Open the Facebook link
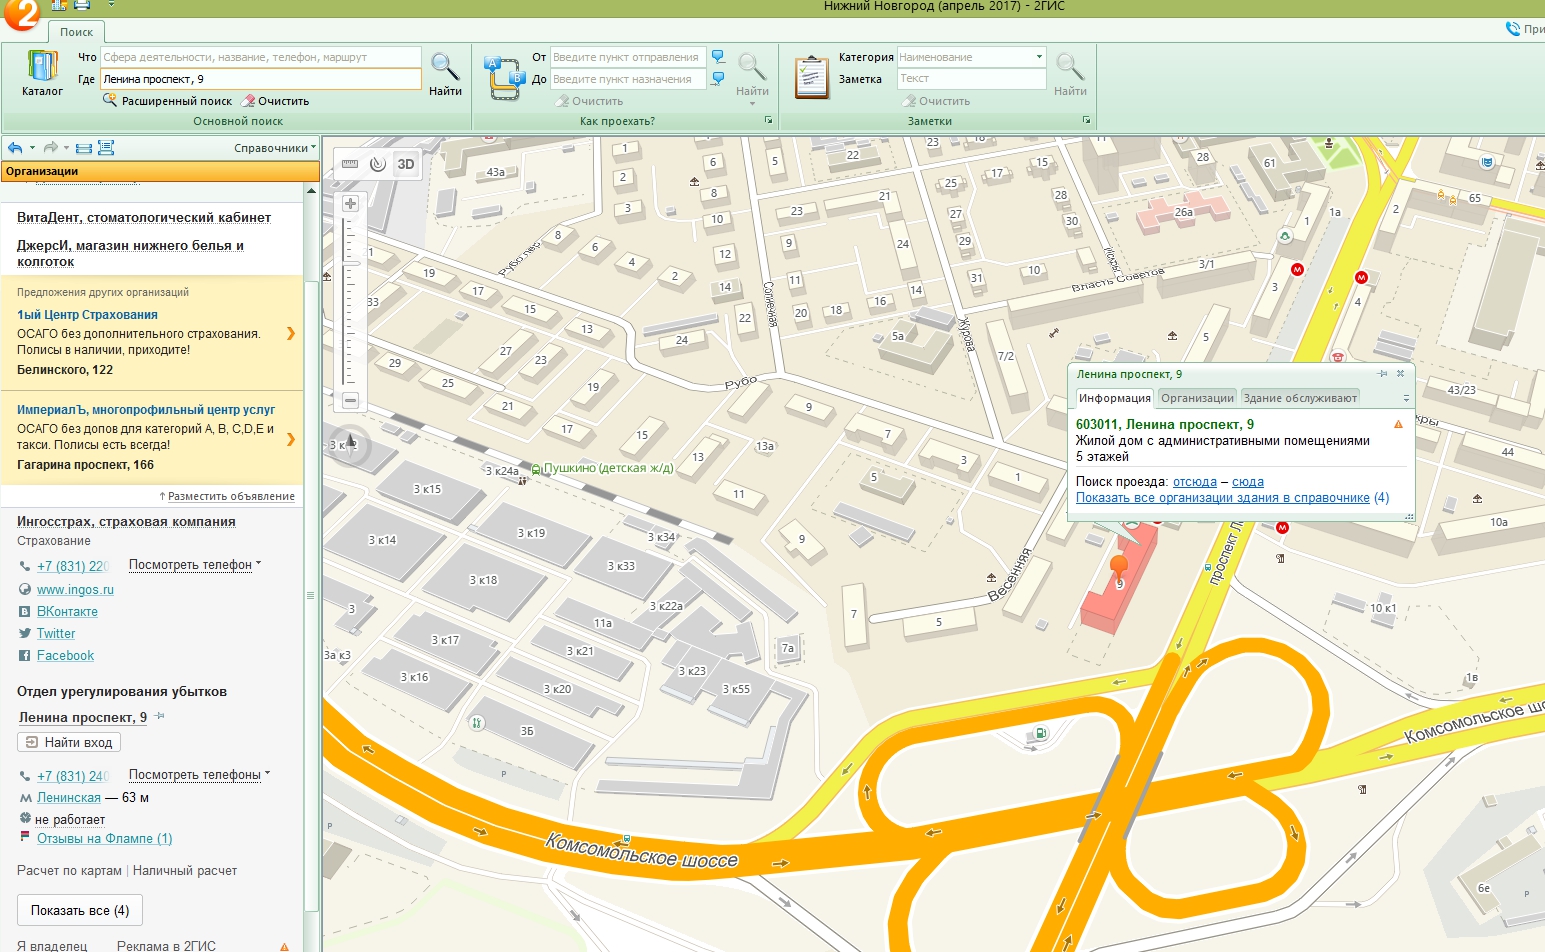 pyautogui.click(x=65, y=656)
